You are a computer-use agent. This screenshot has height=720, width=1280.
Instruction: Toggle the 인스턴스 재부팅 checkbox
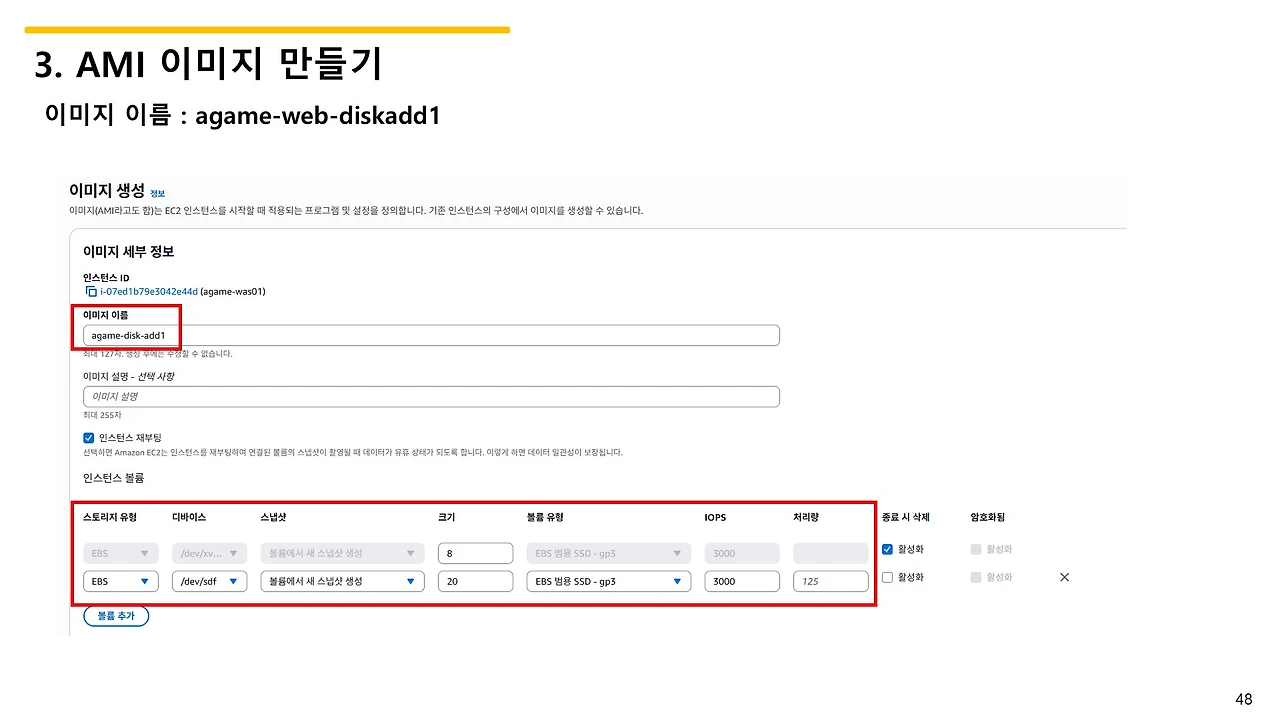(x=89, y=438)
